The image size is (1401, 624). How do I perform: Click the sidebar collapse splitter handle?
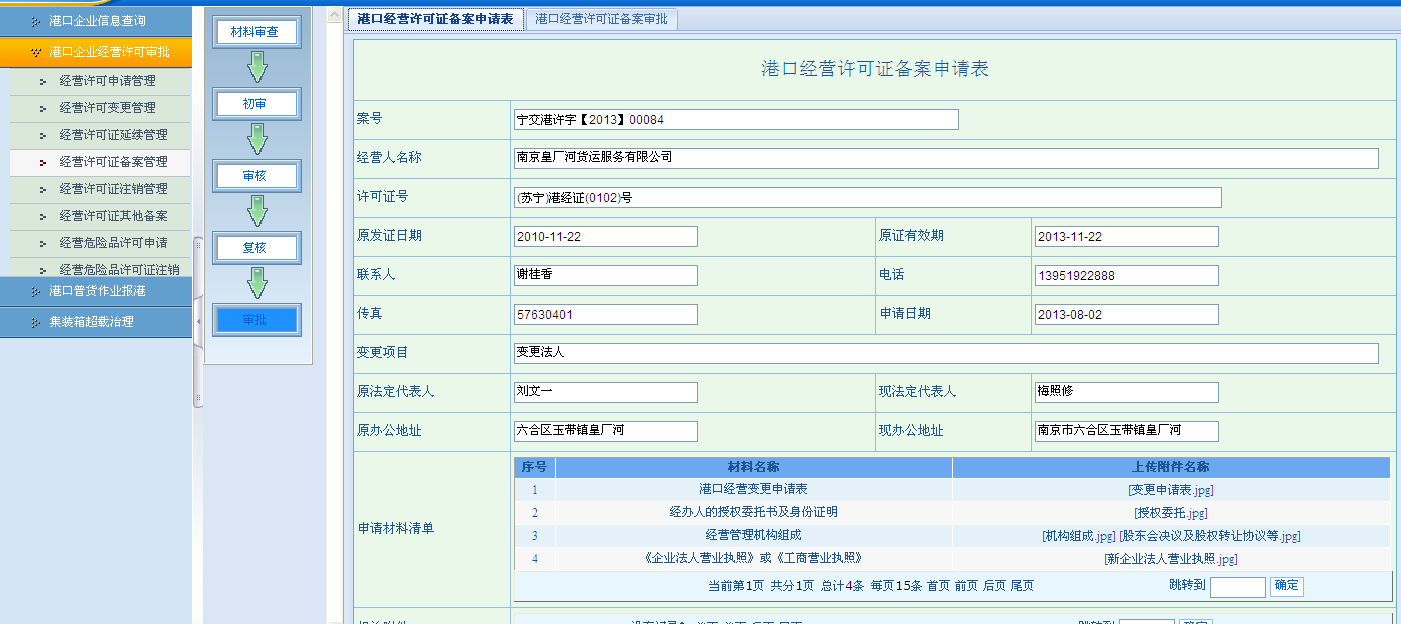[x=197, y=320]
